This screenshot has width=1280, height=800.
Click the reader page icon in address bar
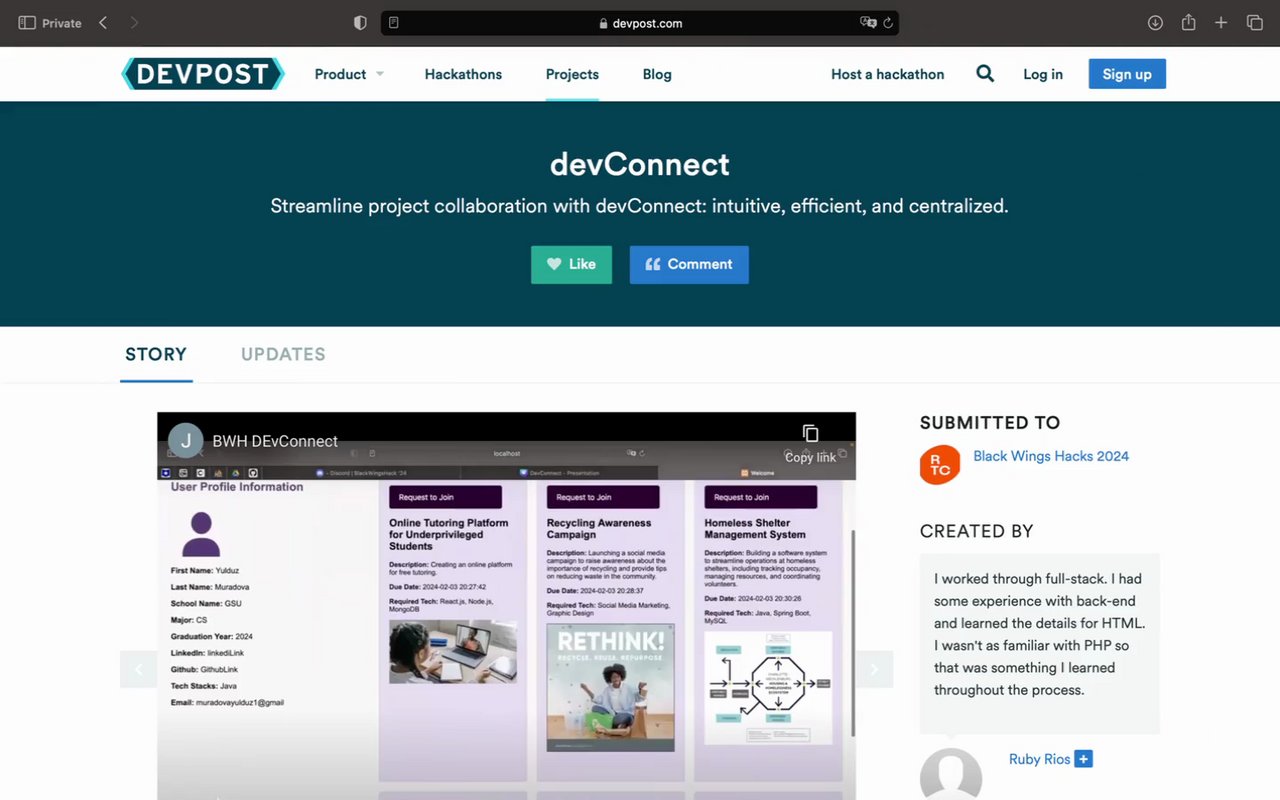[x=394, y=23]
